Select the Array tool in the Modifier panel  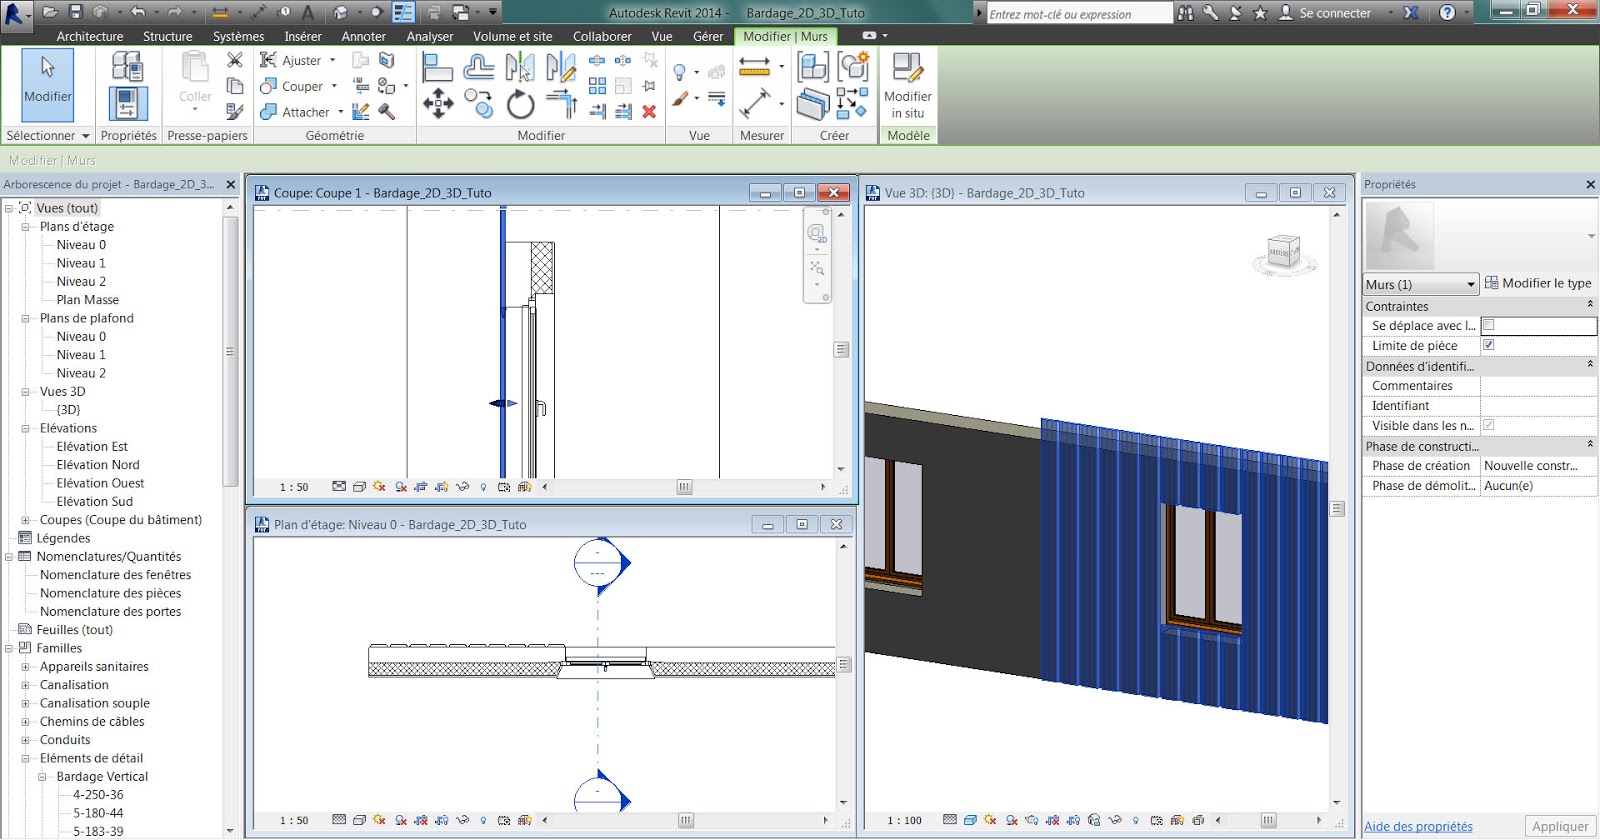597,86
